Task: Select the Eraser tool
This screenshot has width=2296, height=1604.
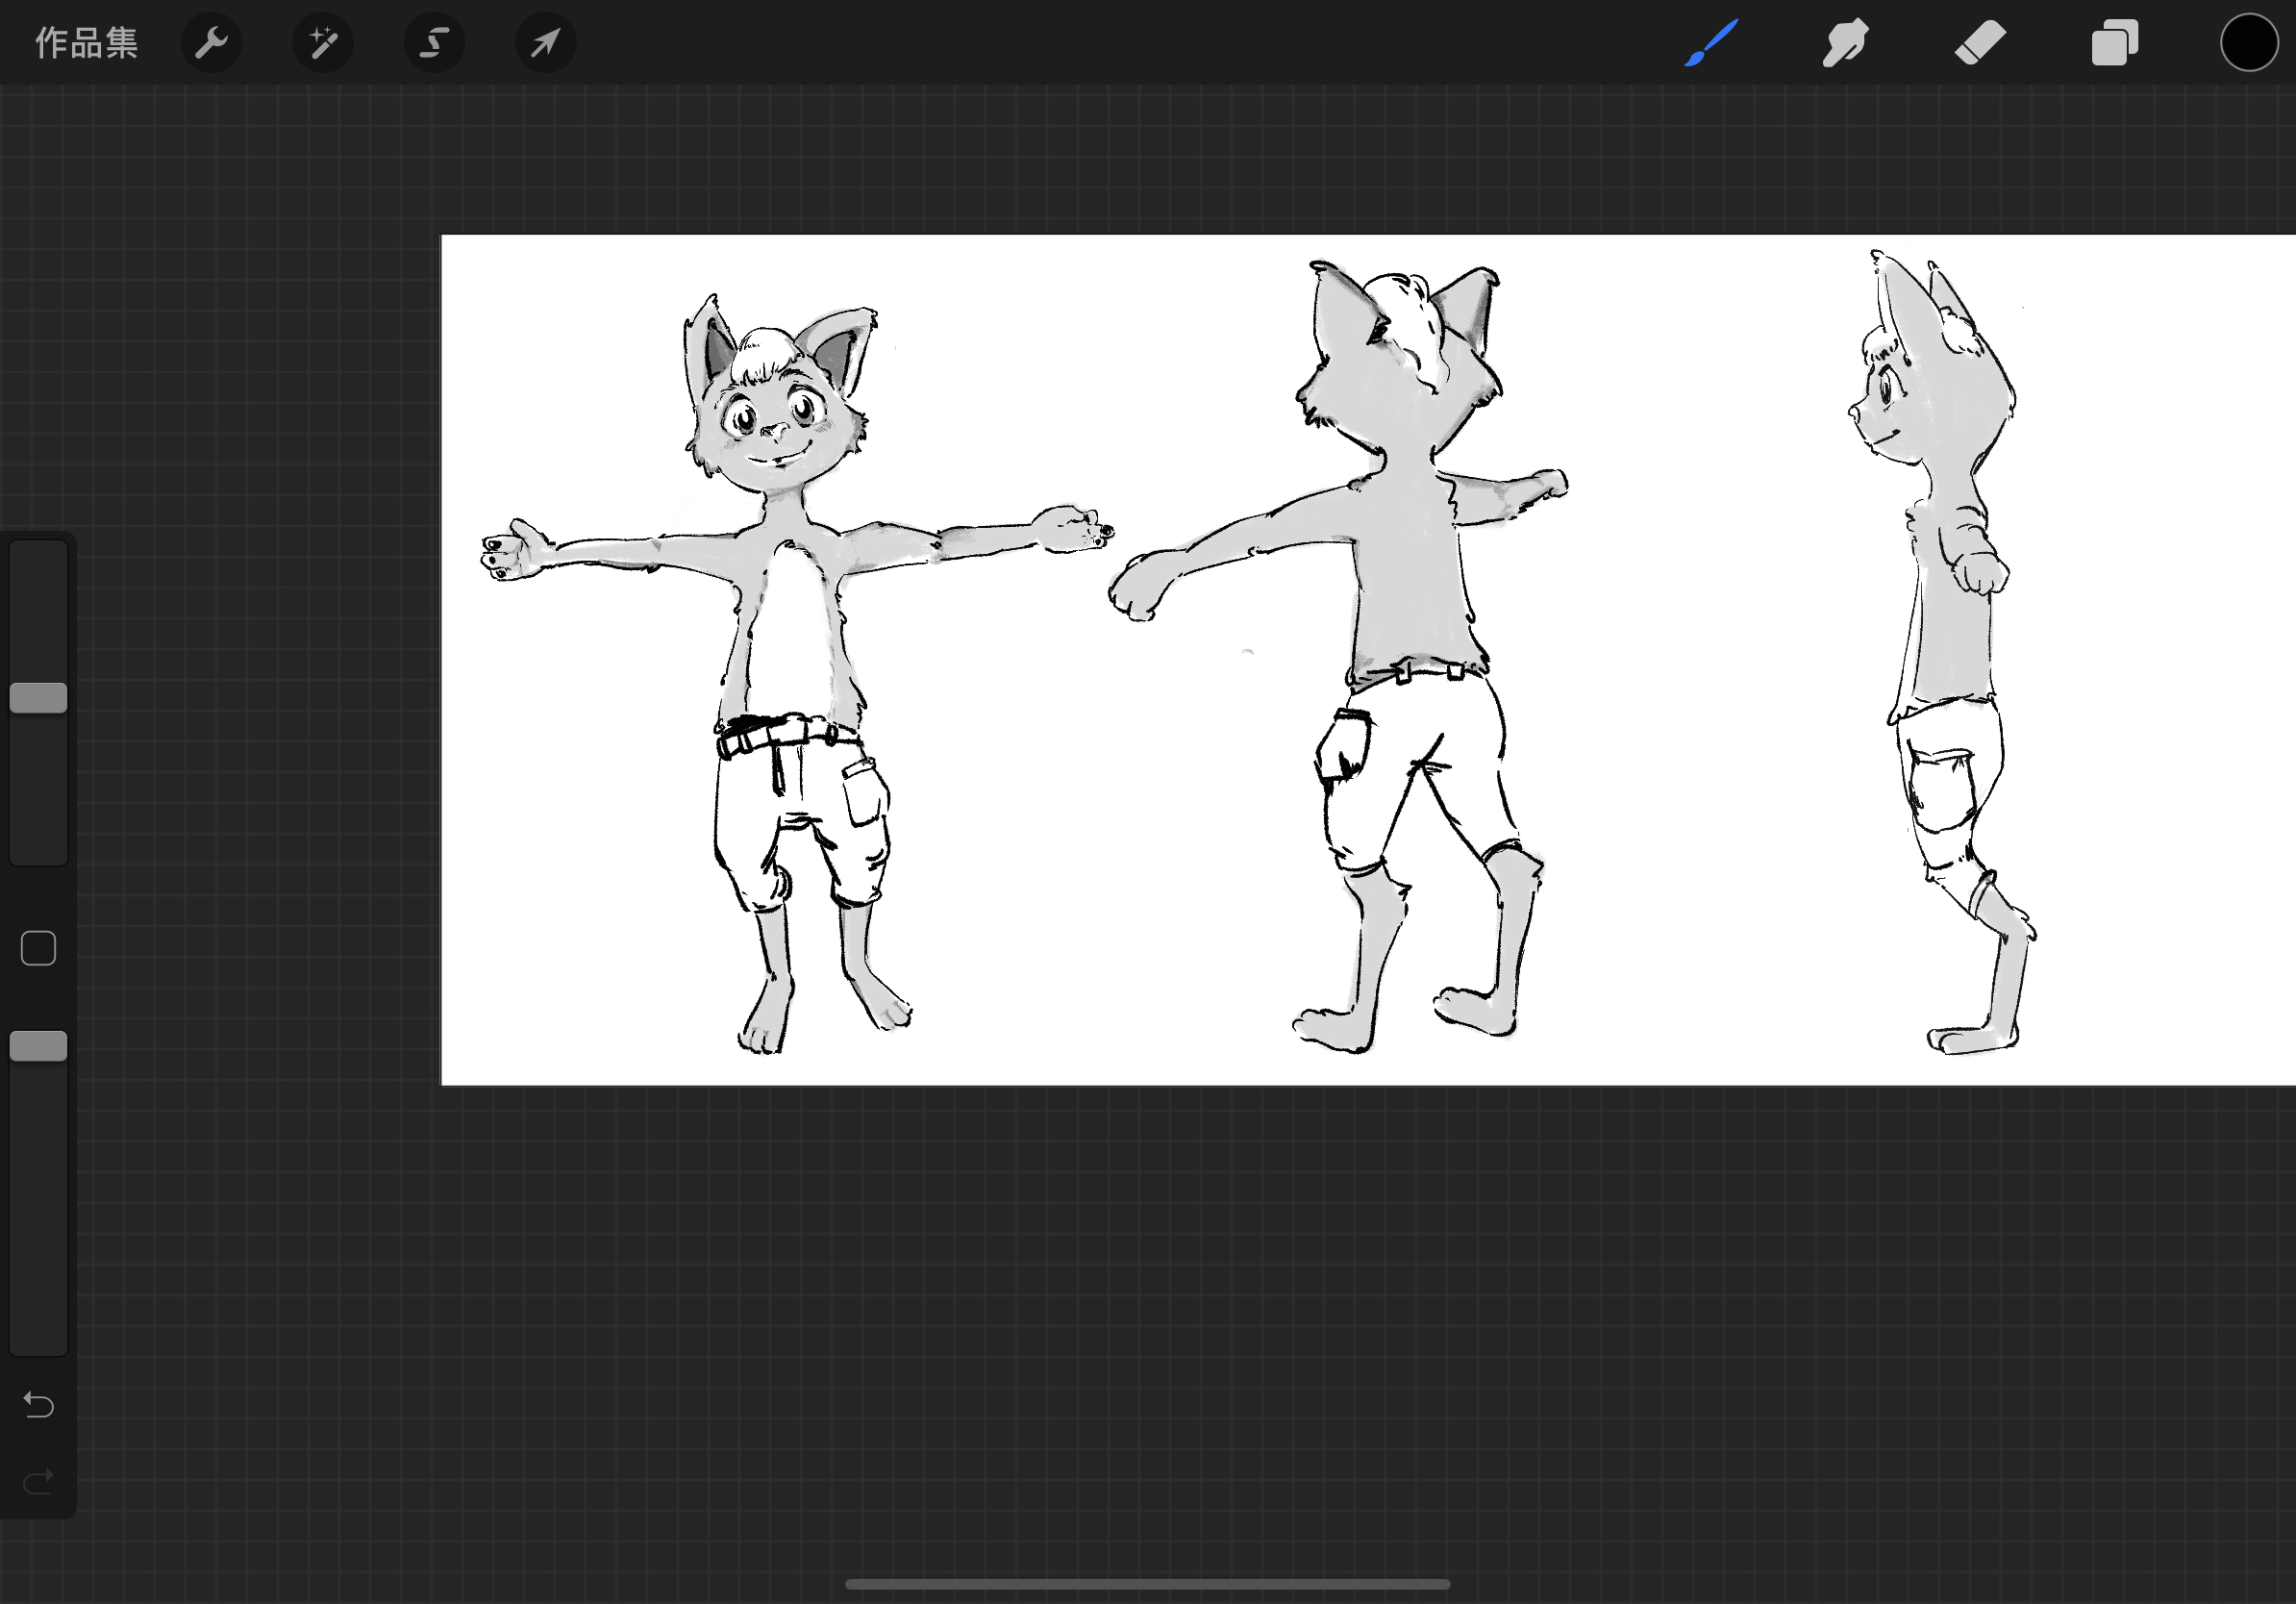Action: point(1980,43)
